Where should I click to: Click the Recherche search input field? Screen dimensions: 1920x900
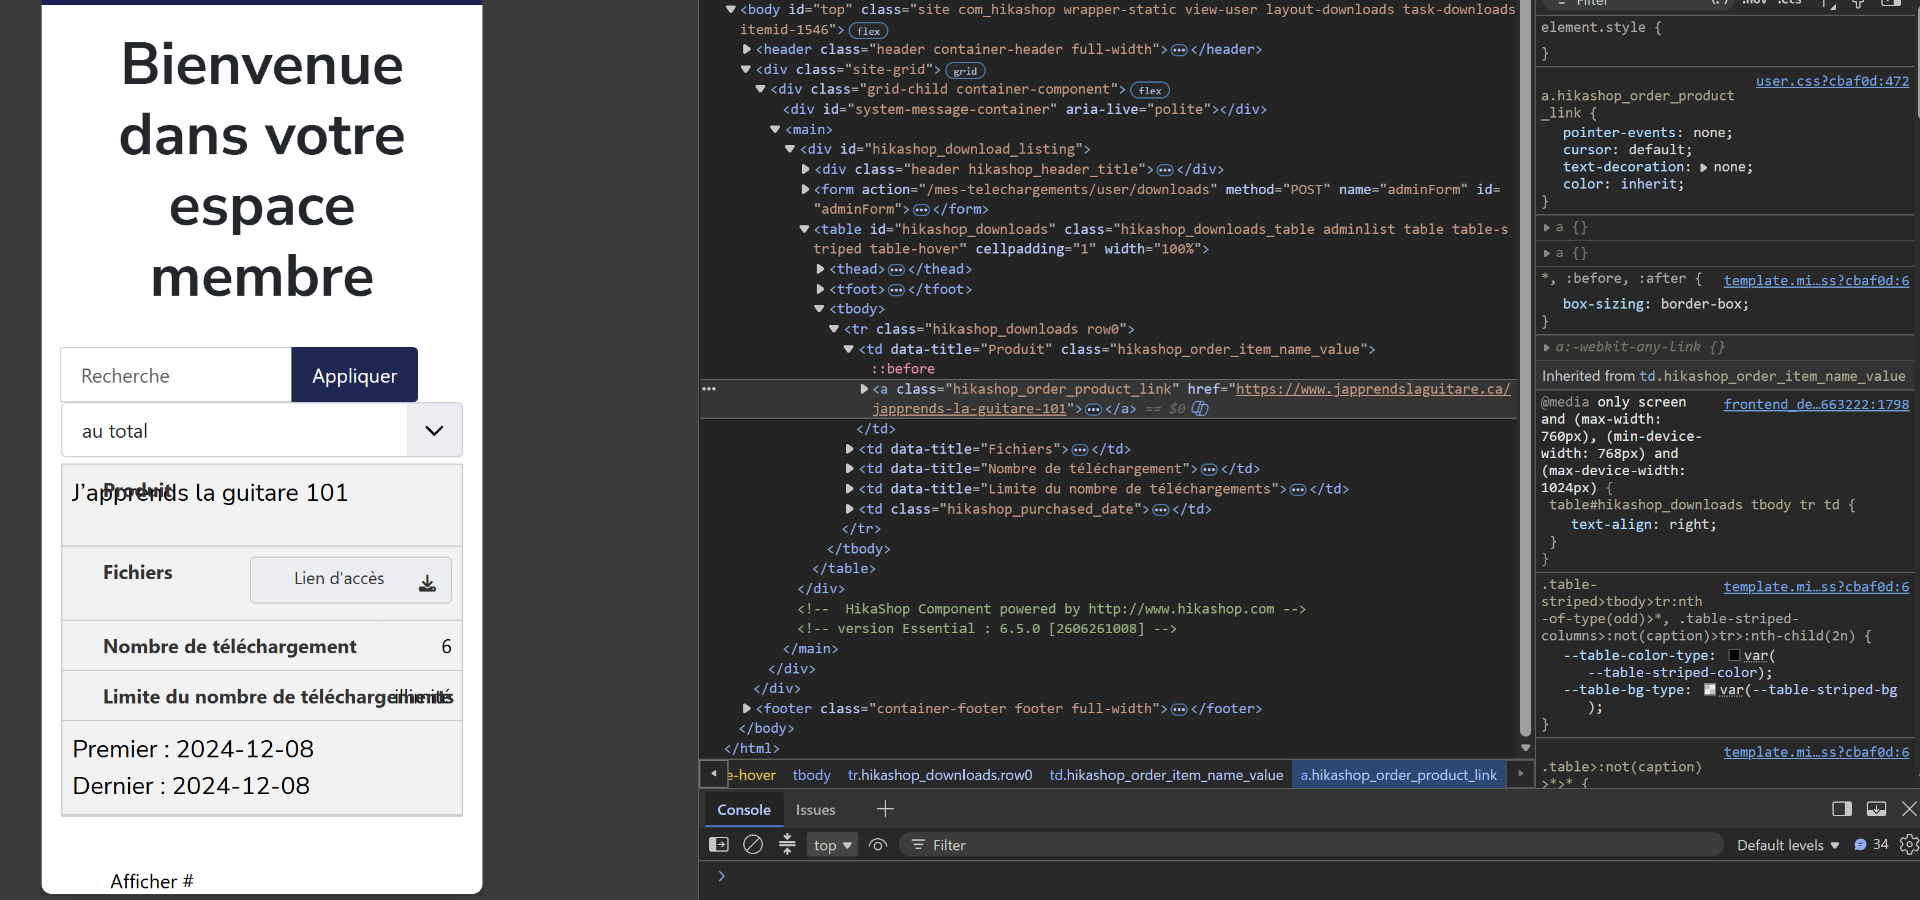pos(176,375)
